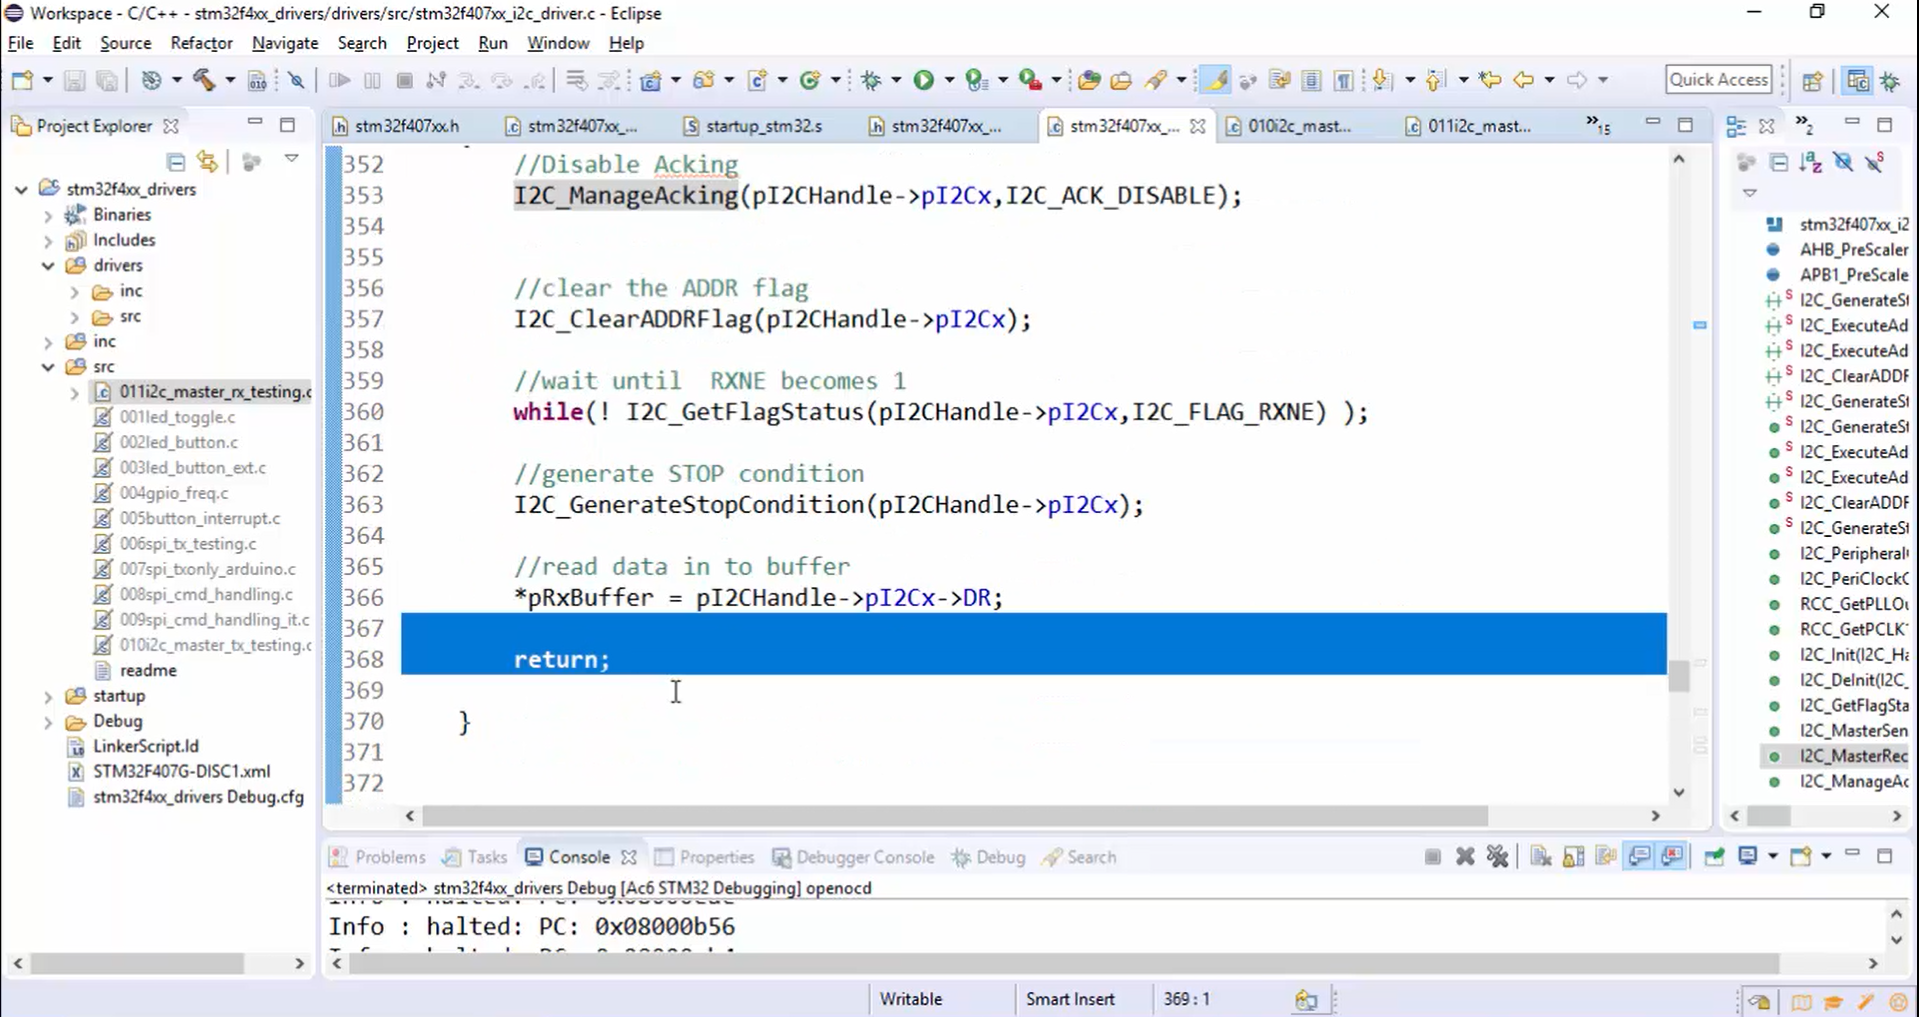Open the Problems tab
The height and width of the screenshot is (1017, 1919).
tap(378, 857)
